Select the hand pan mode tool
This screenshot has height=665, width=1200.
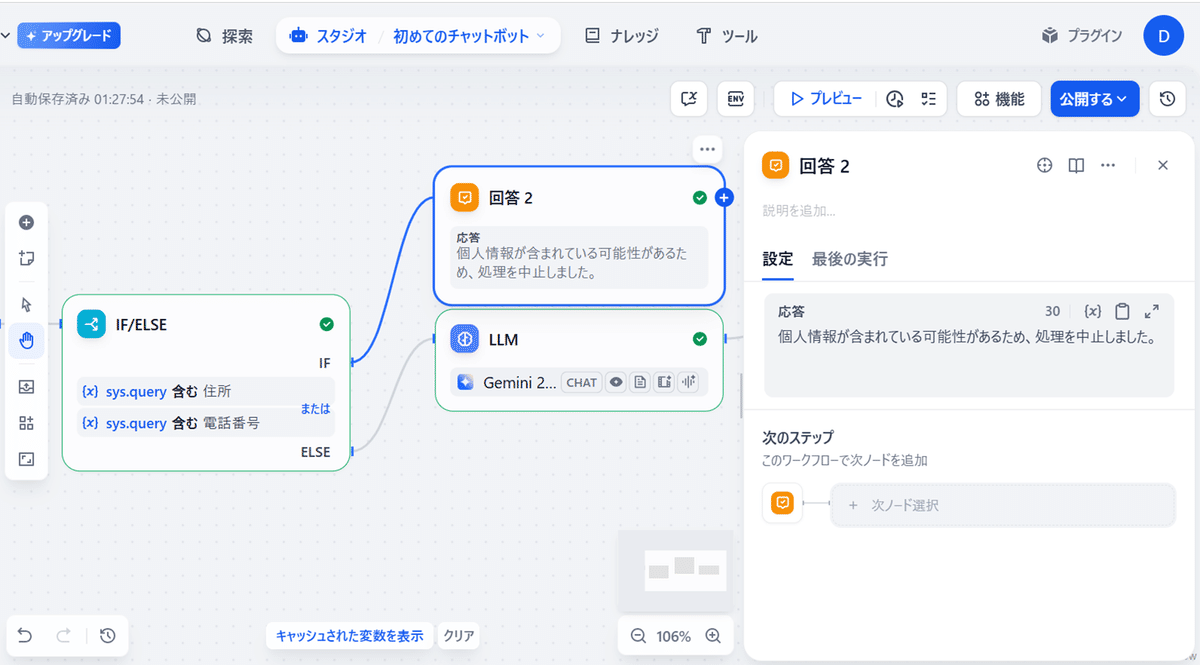coord(27,341)
